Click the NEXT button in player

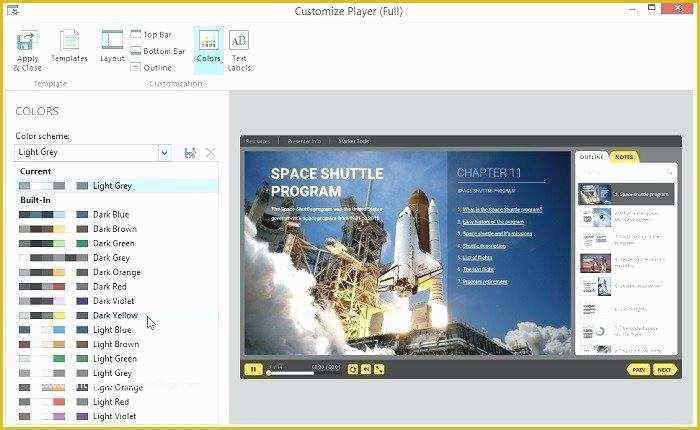pos(664,370)
